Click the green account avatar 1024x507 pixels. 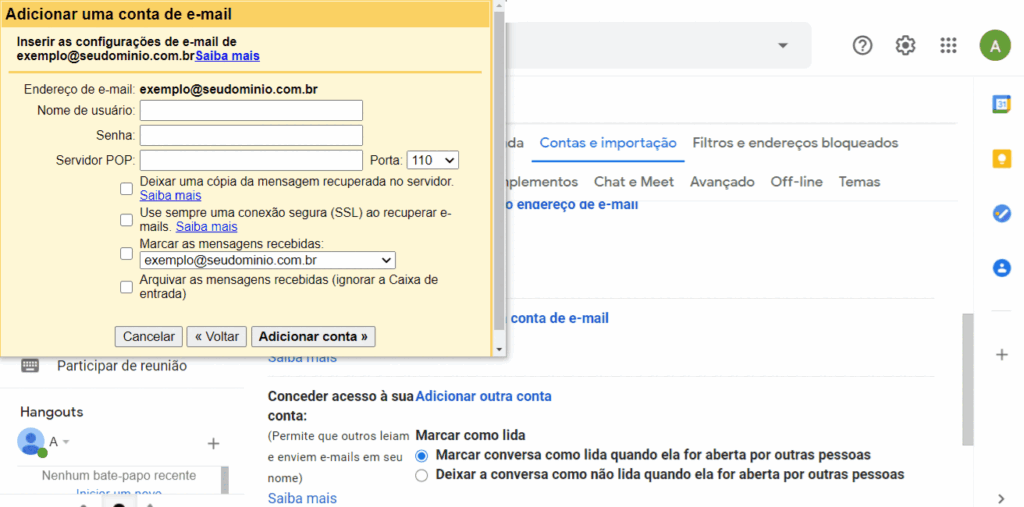point(994,45)
